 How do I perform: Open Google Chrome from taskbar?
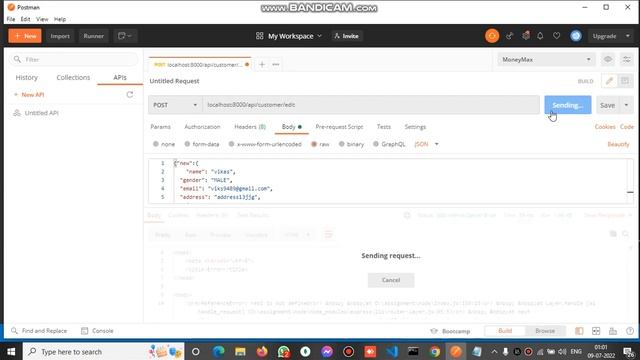pos(435,351)
